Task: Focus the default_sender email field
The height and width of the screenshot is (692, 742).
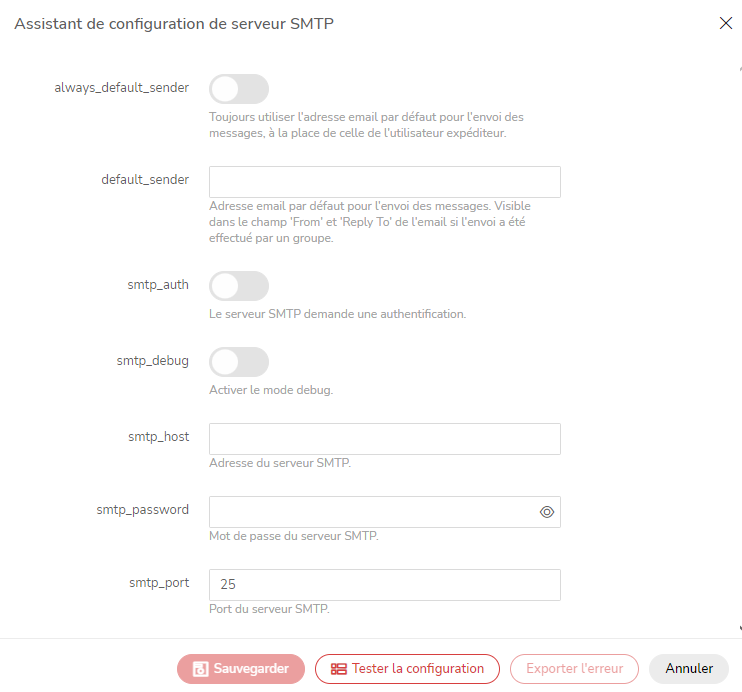Action: pos(385,182)
